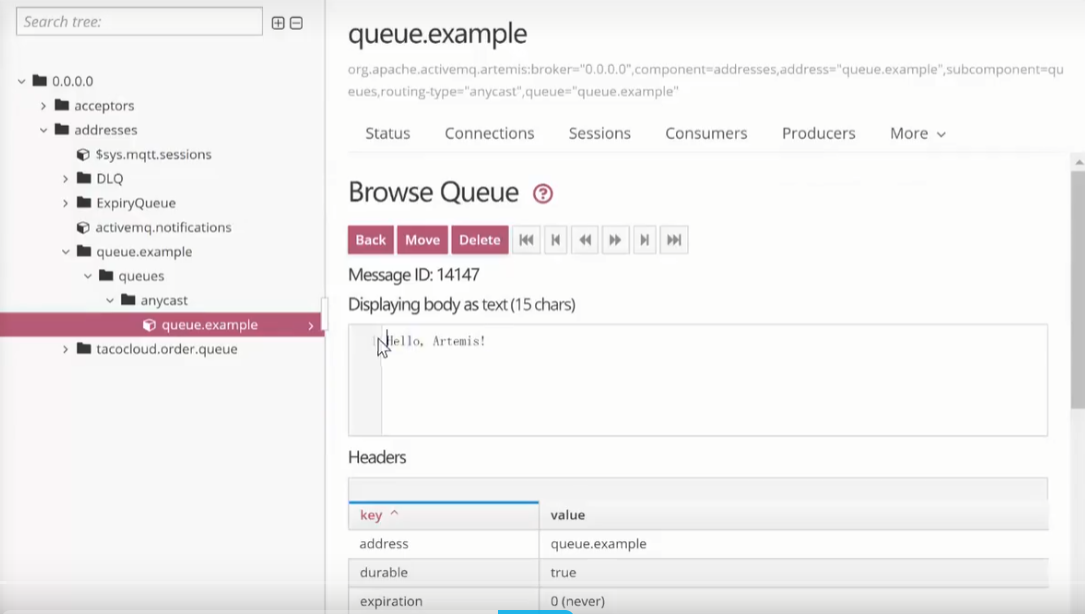Click the Move message button

[422, 240]
